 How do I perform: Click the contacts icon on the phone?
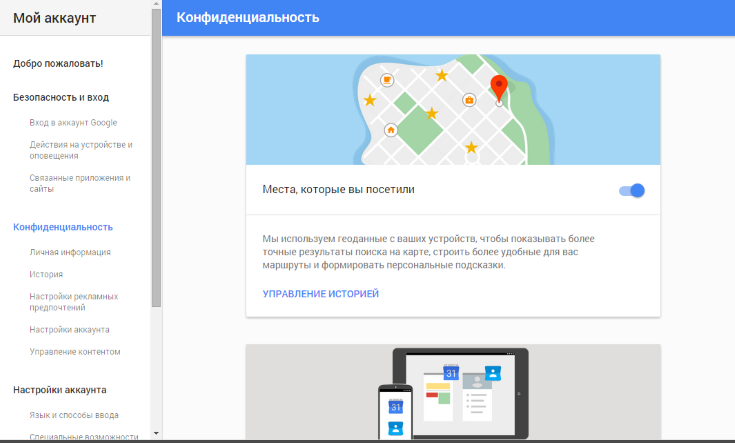point(396,428)
